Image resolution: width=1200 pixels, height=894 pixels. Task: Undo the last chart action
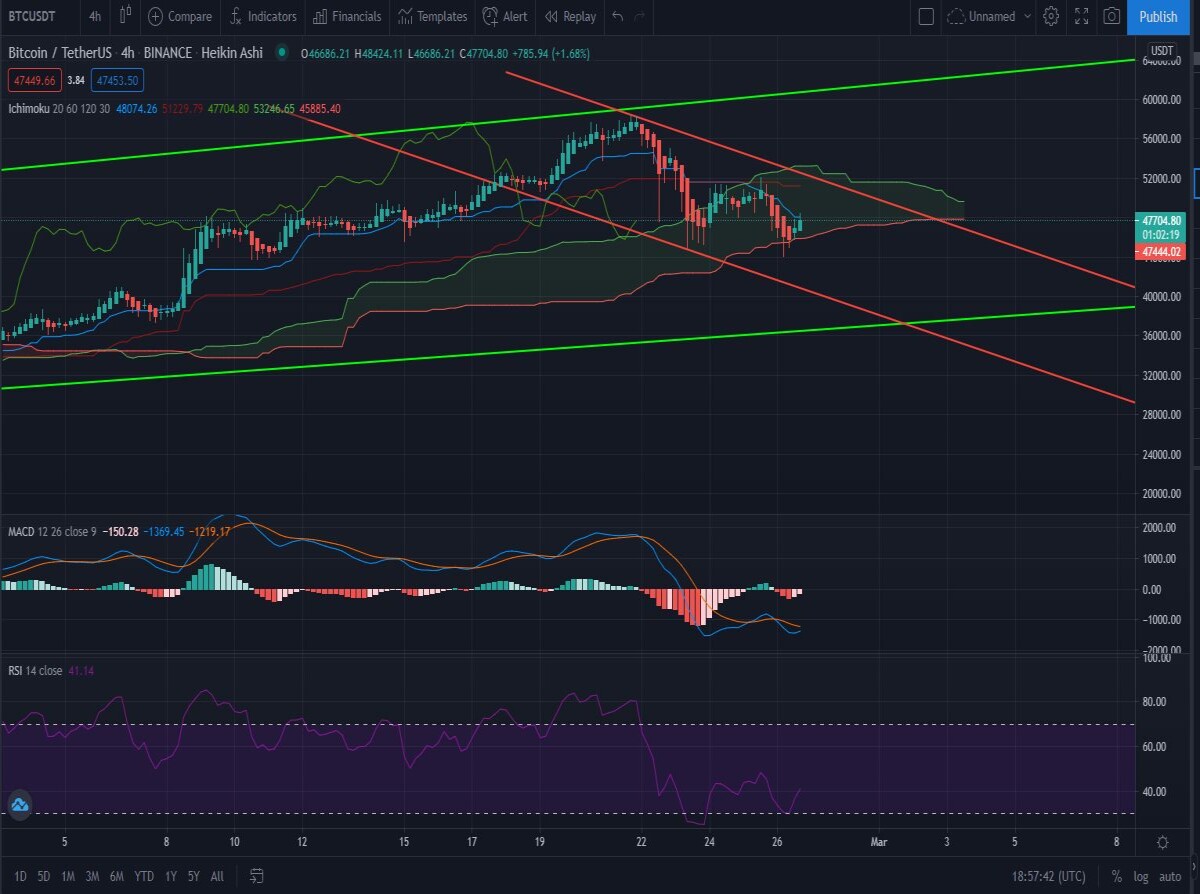pos(617,16)
